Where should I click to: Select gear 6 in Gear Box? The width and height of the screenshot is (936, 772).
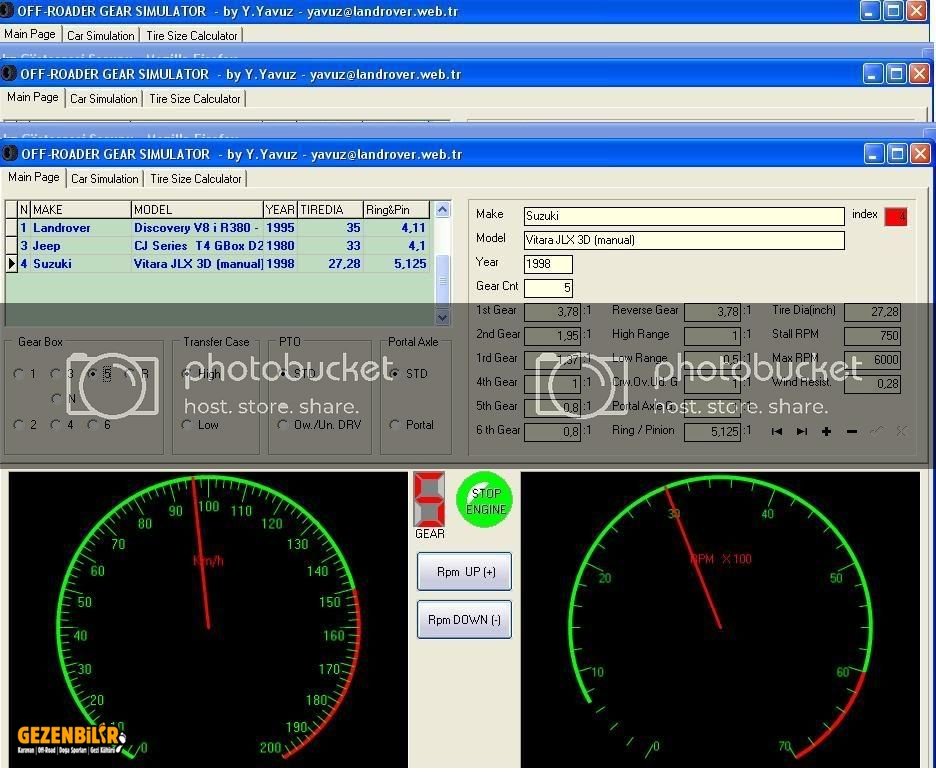(100, 425)
